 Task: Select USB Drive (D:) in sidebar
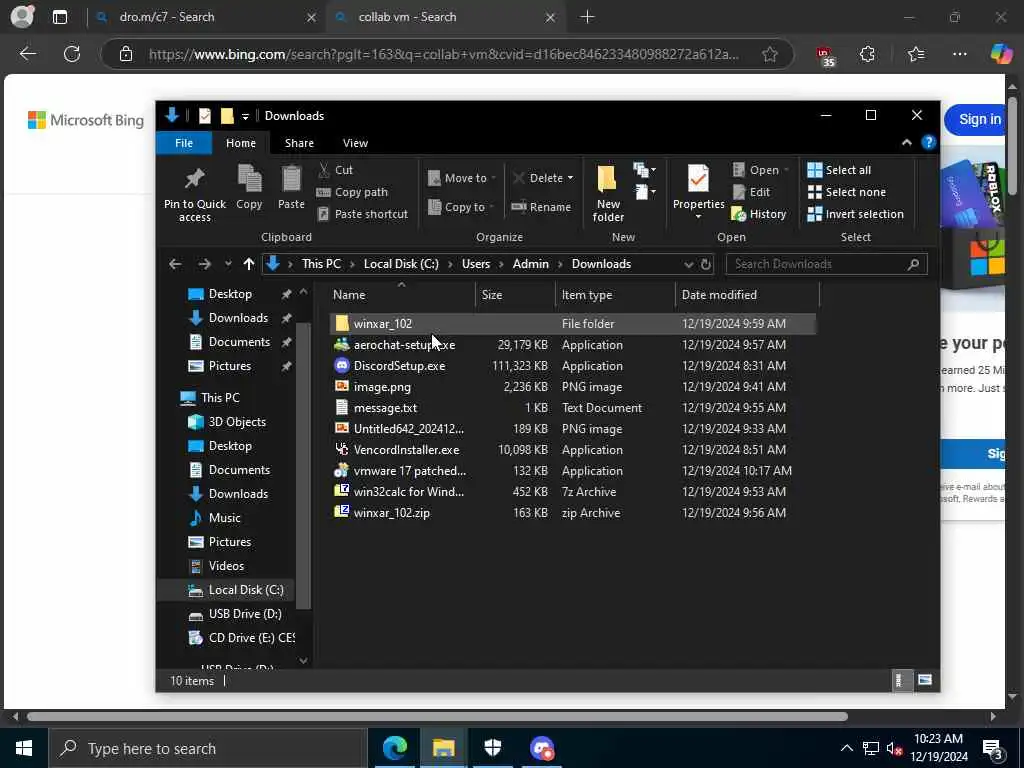tap(245, 614)
